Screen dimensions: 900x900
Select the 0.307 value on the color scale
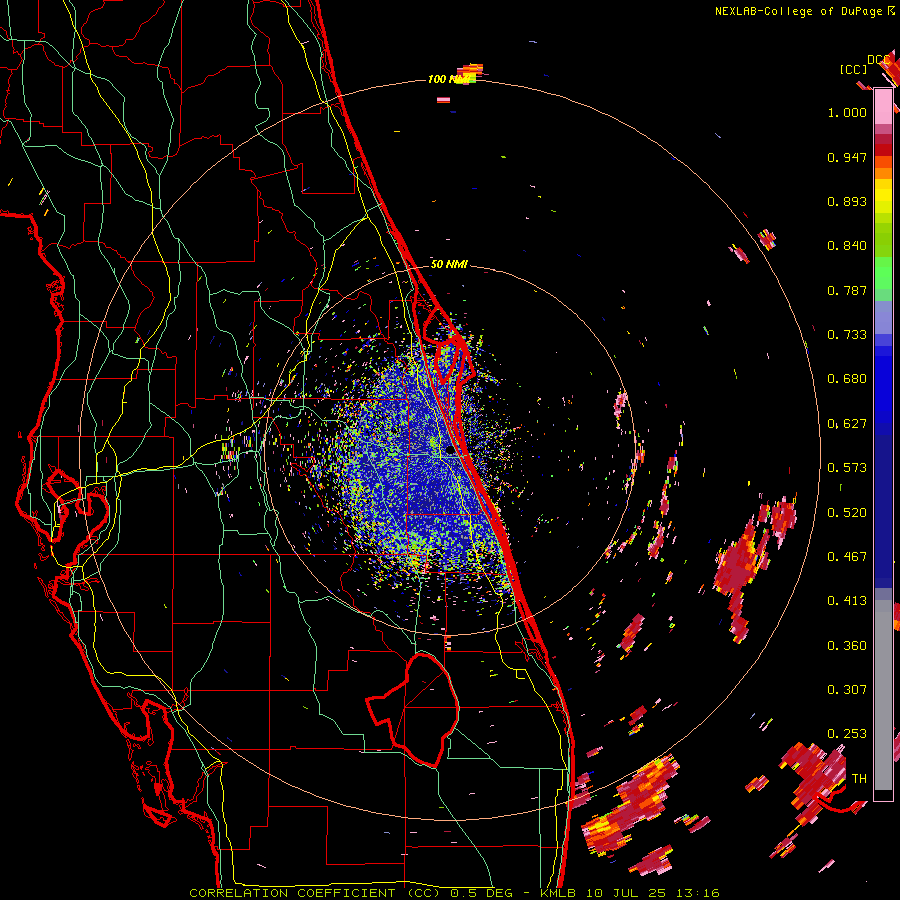point(847,690)
